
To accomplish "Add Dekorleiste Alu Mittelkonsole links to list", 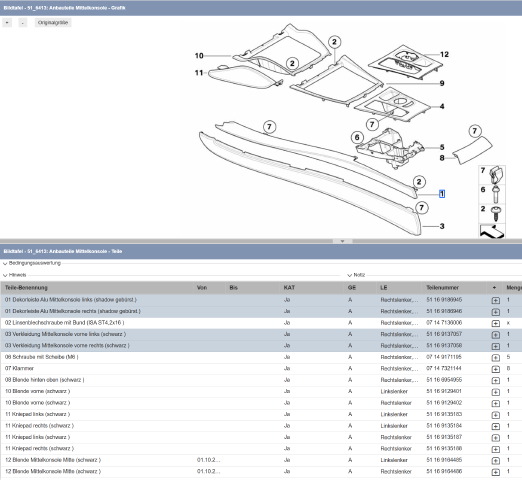I will (x=495, y=300).
